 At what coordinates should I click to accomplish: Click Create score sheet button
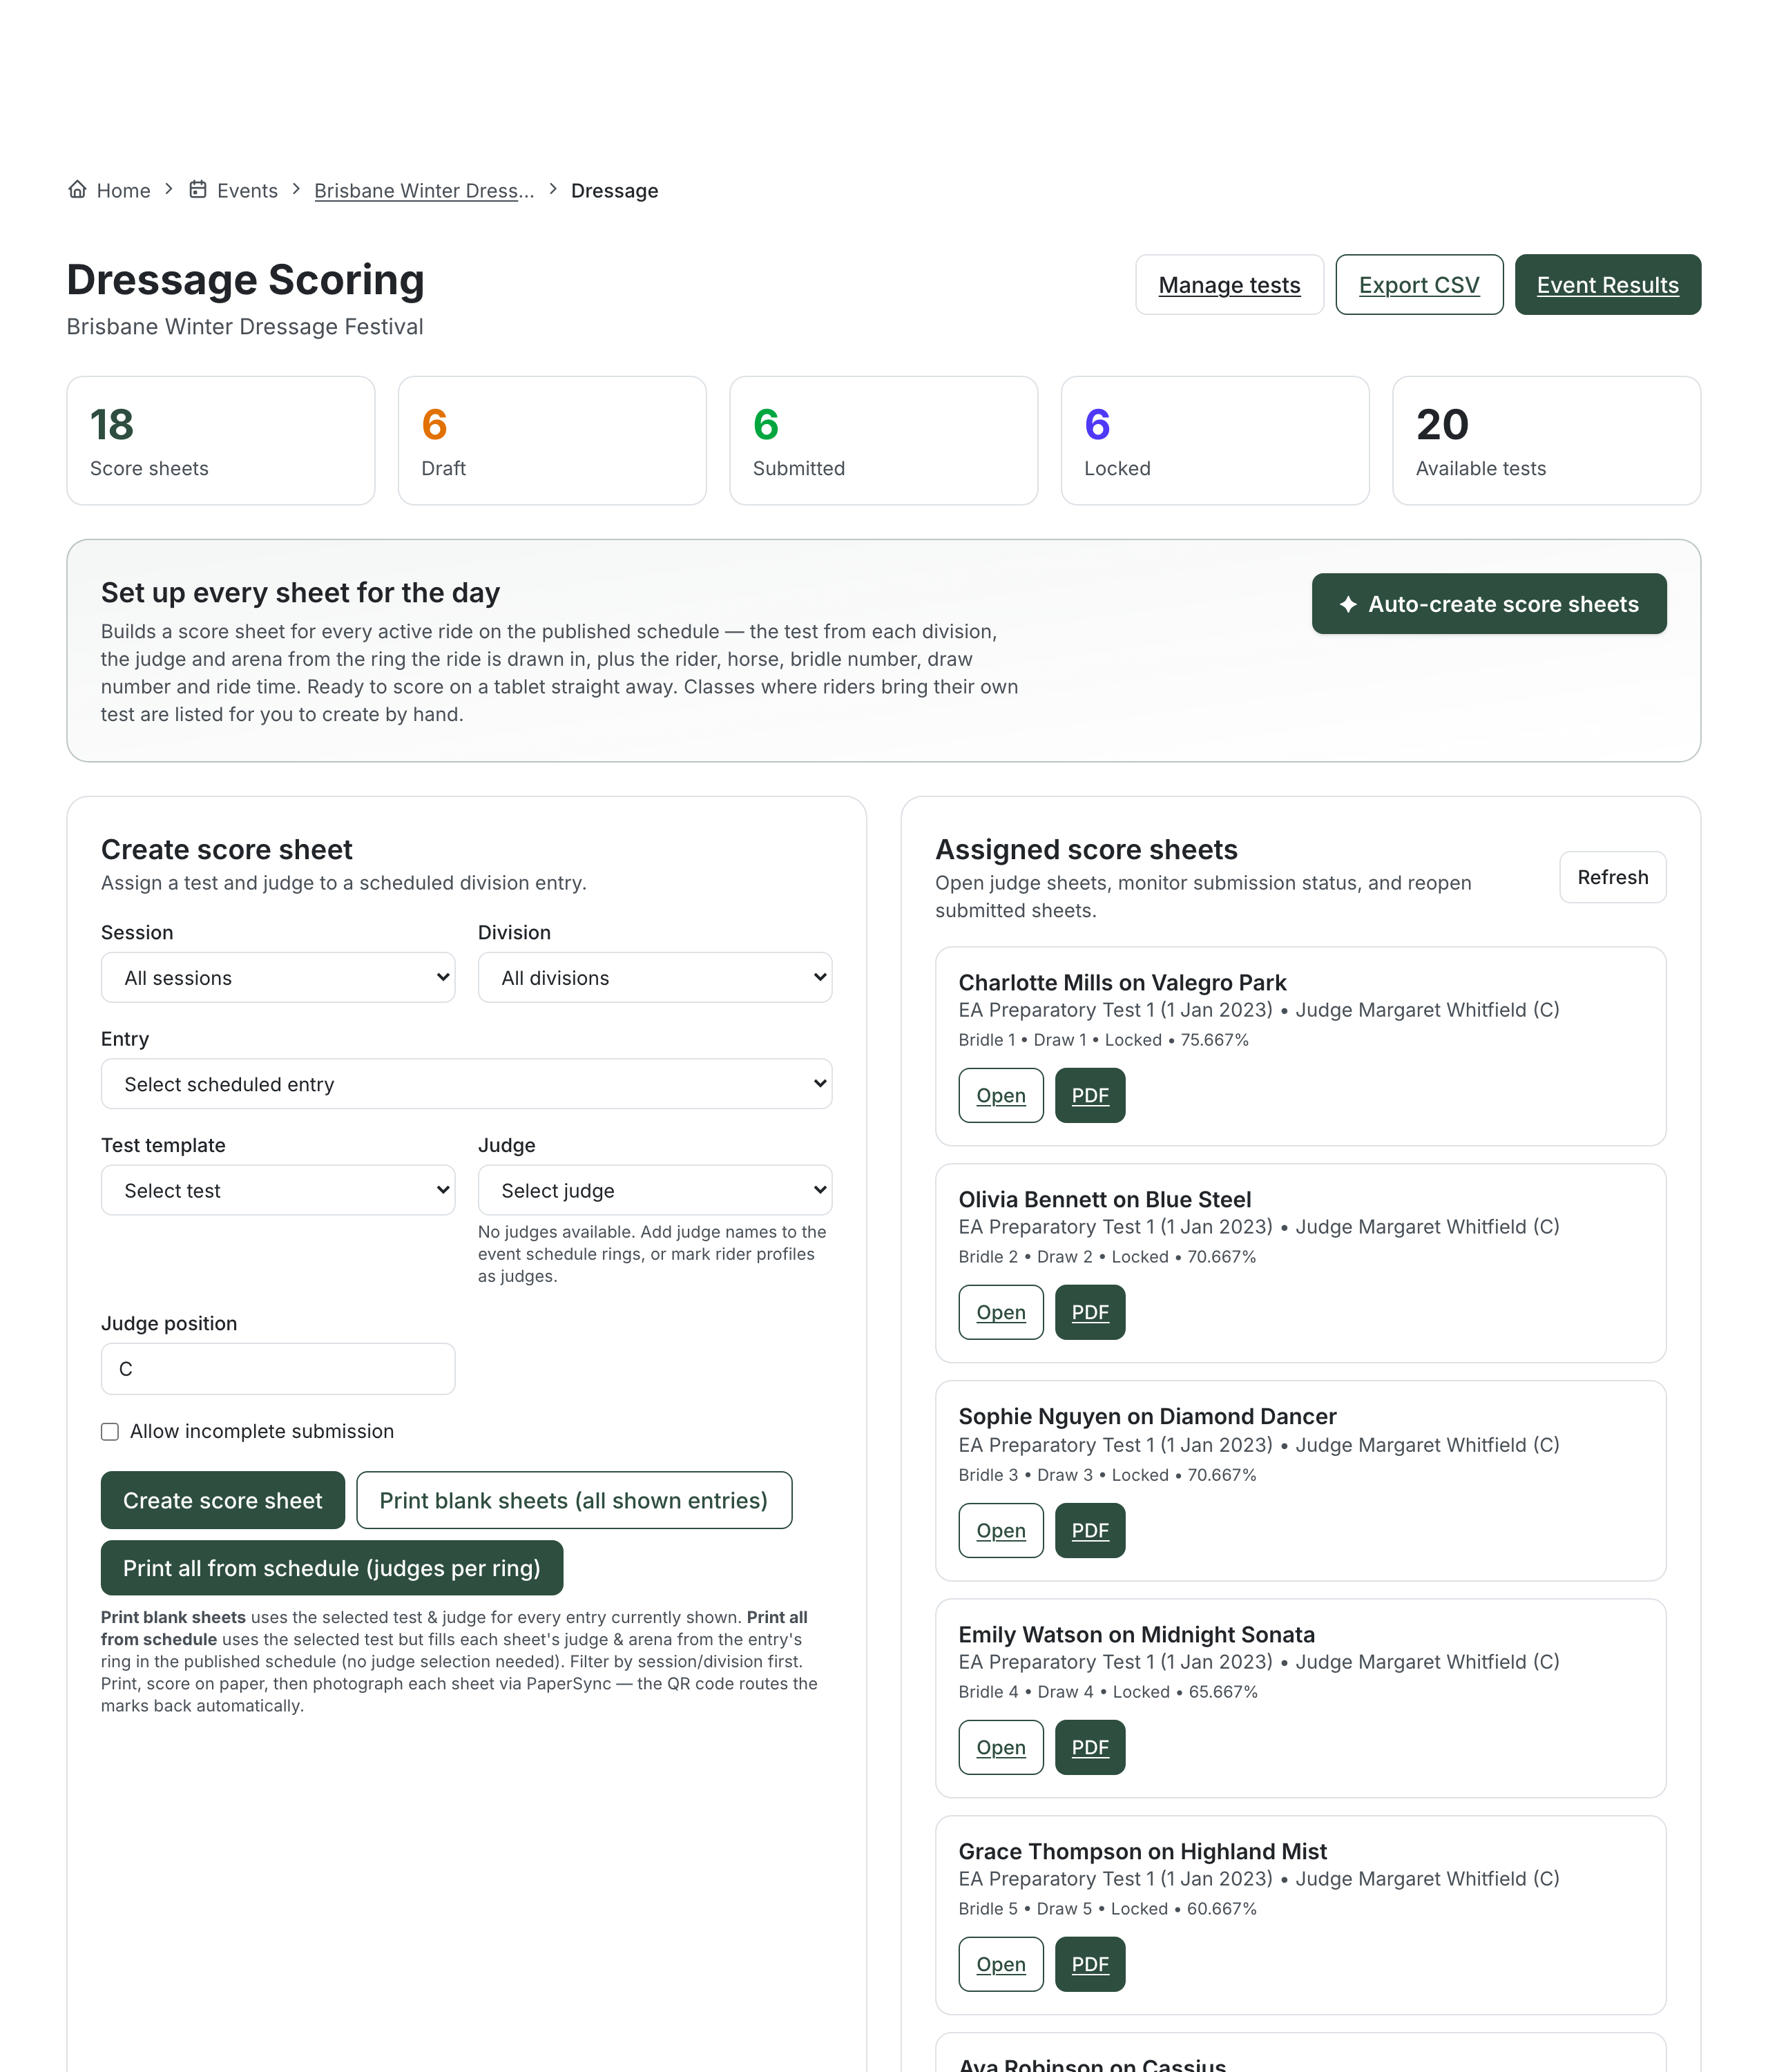click(223, 1500)
